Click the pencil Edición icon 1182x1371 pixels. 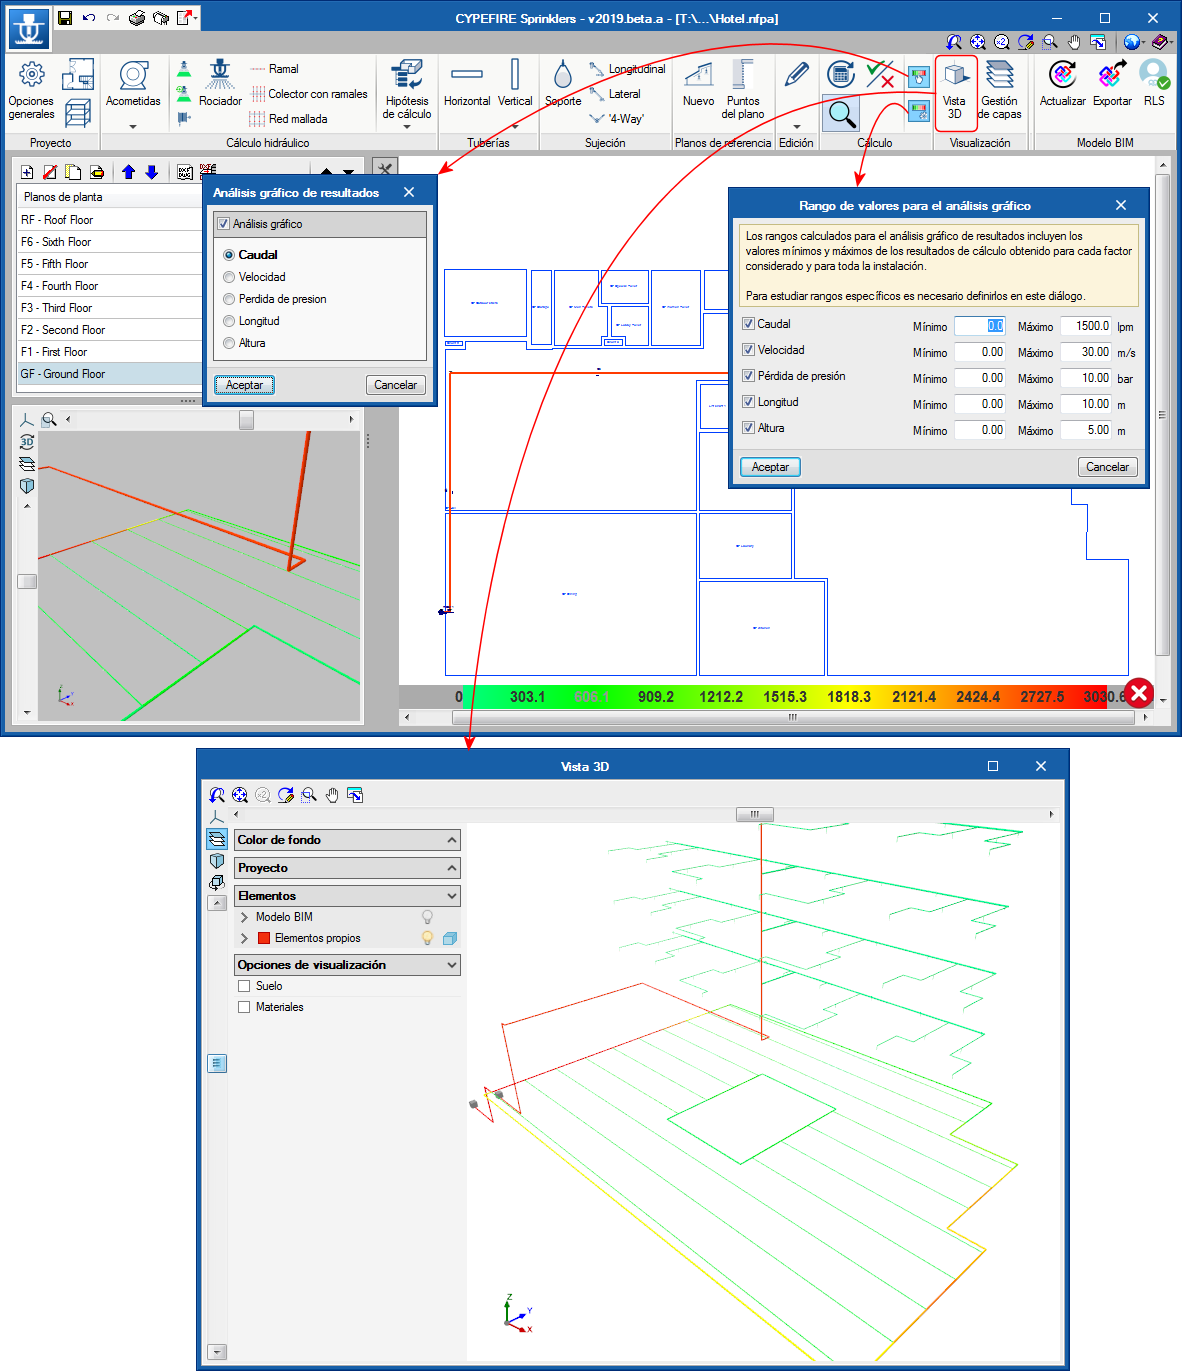point(796,74)
